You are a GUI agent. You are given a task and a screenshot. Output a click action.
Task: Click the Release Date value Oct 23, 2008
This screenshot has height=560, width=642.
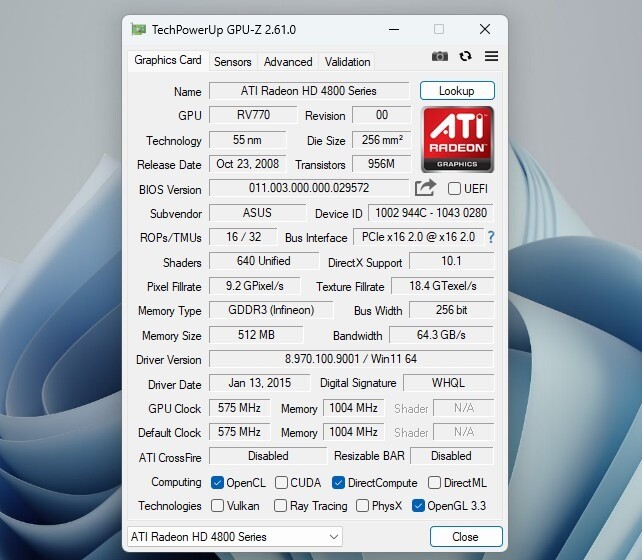pos(247,164)
